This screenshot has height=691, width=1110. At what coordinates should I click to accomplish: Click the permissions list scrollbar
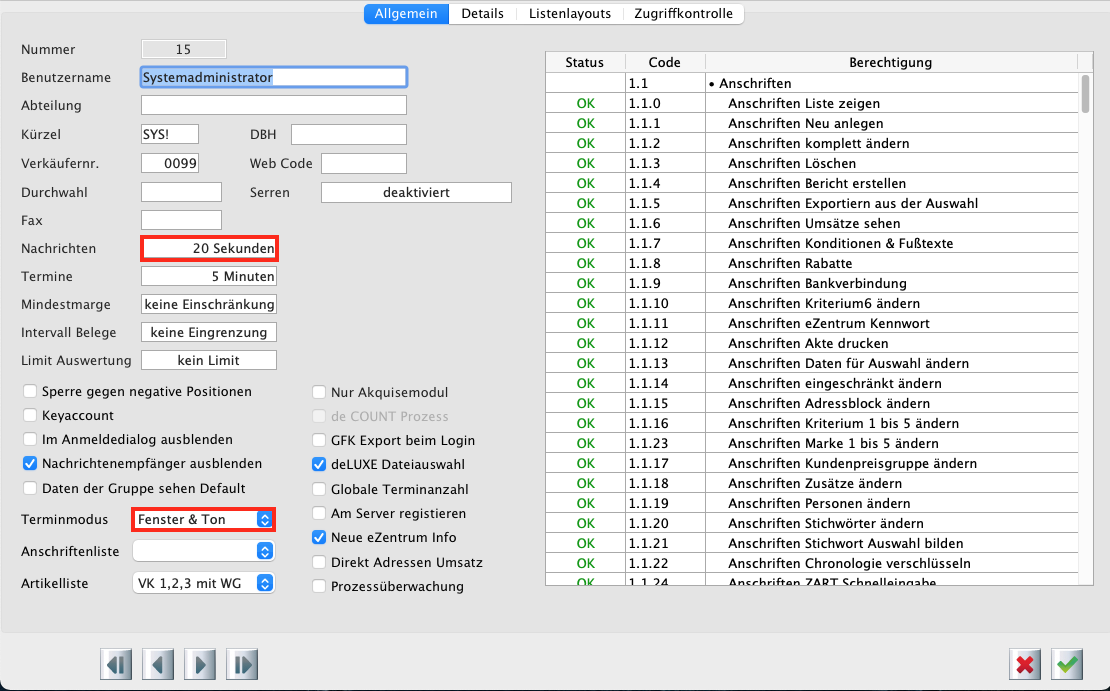coord(1086,96)
